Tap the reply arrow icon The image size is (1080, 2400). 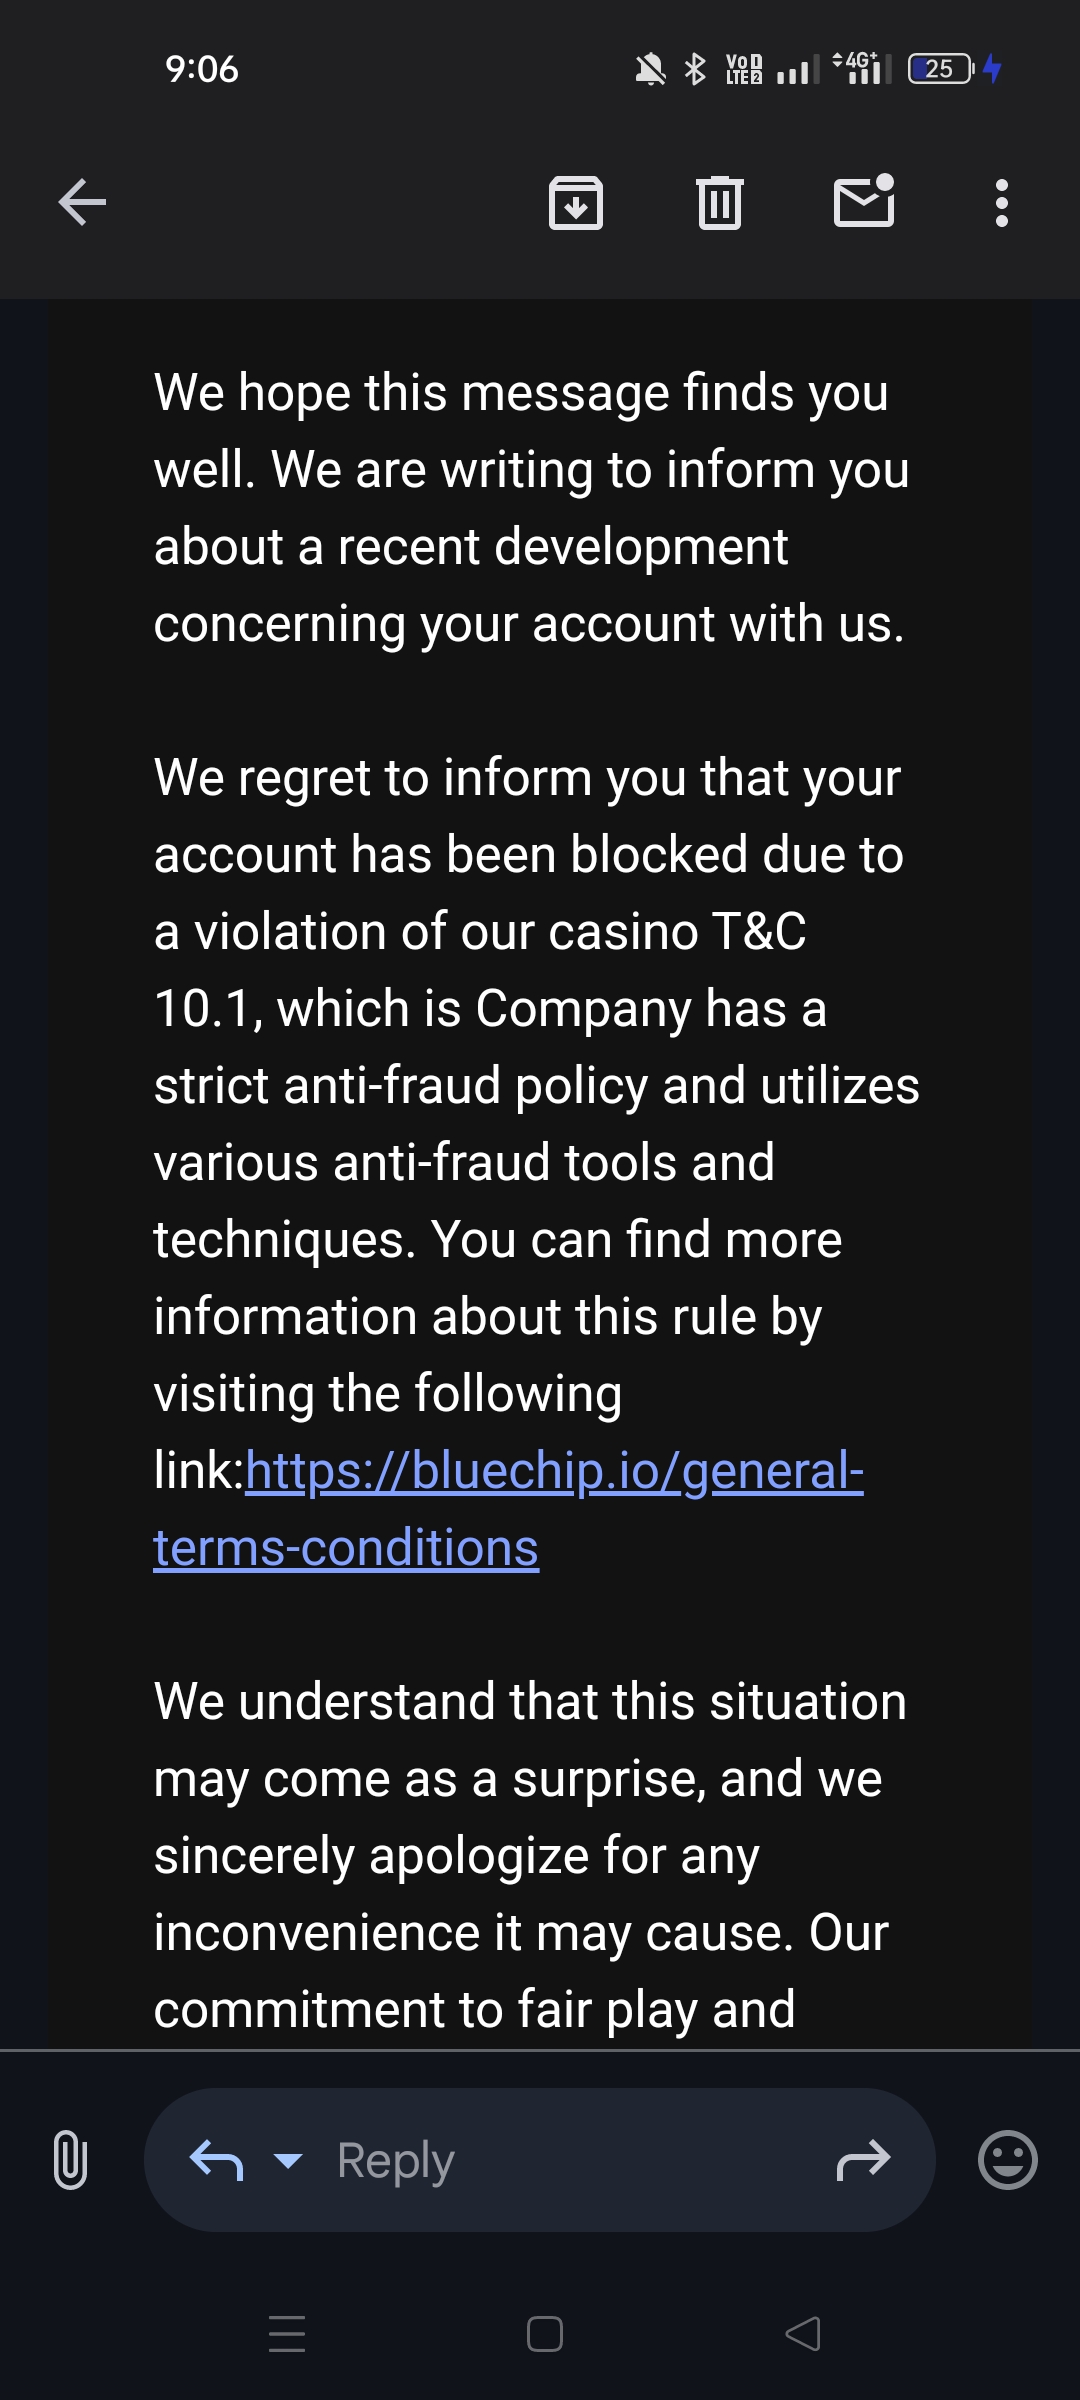coord(216,2160)
